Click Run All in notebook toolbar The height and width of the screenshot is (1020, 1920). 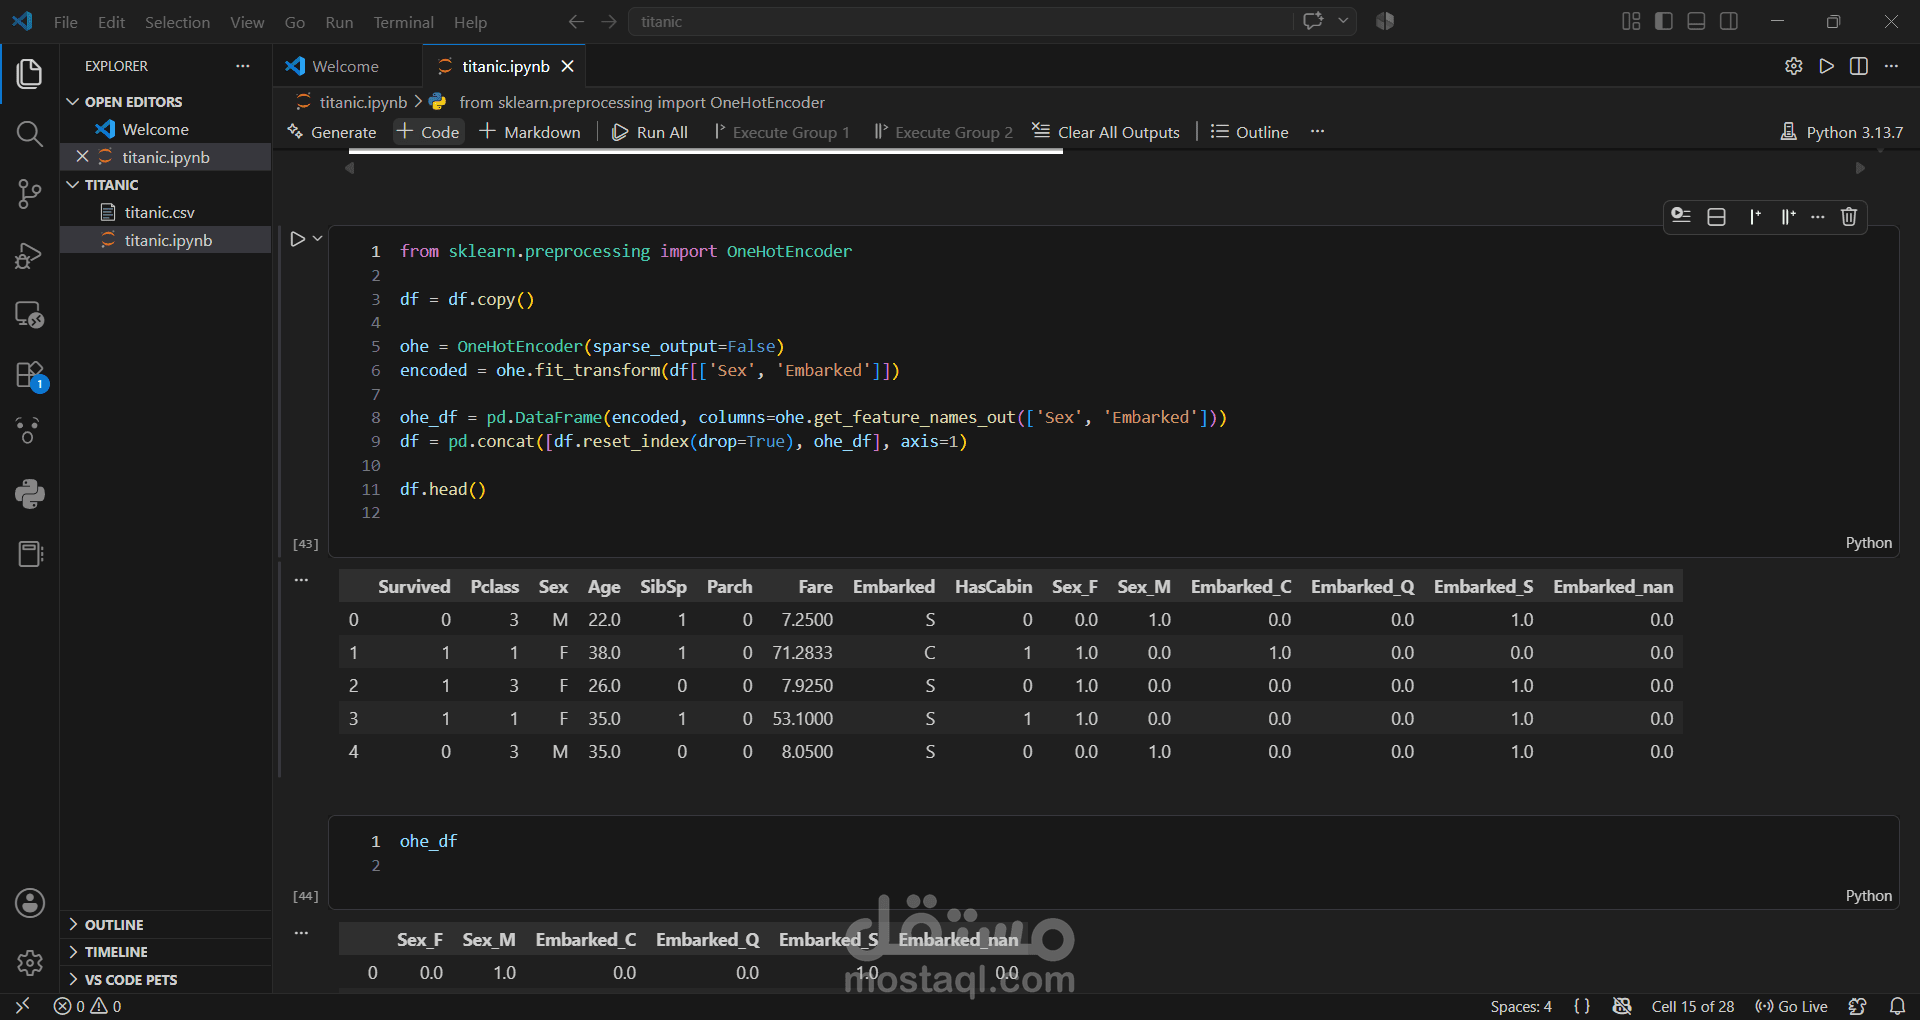(x=650, y=132)
